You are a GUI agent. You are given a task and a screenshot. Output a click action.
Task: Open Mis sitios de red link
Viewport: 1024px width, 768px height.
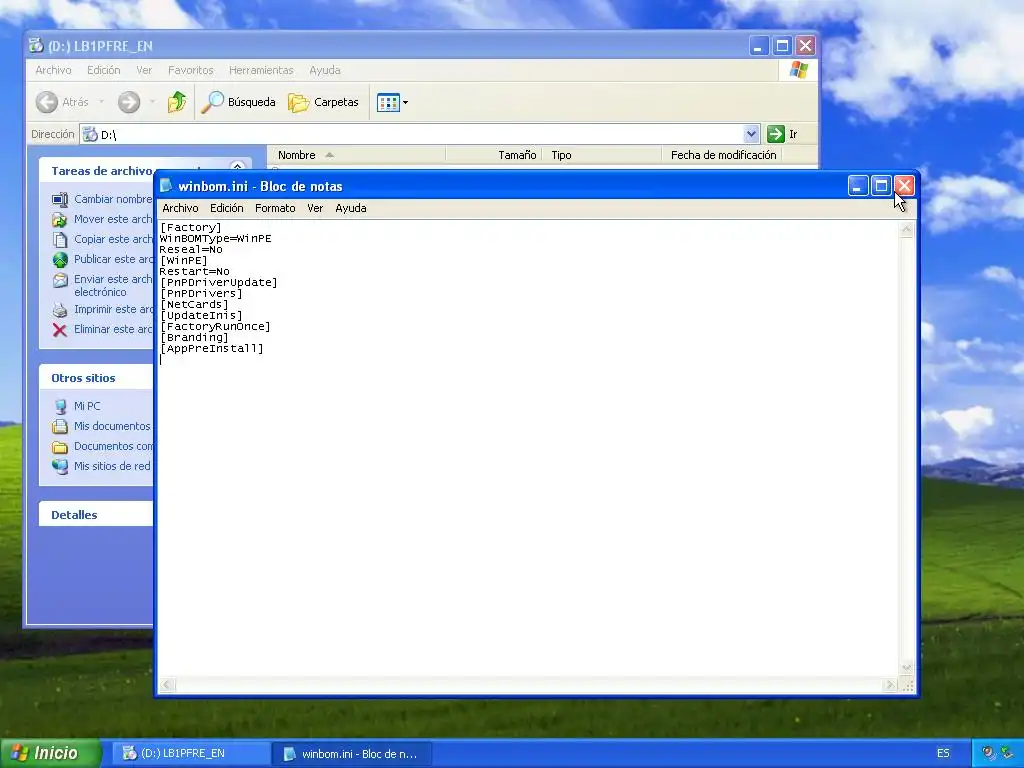(x=112, y=466)
